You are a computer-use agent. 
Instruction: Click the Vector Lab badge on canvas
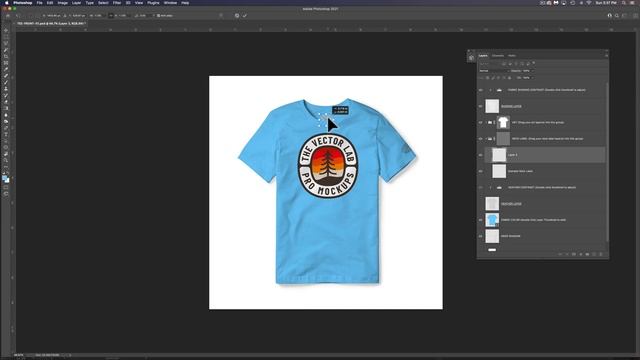328,166
